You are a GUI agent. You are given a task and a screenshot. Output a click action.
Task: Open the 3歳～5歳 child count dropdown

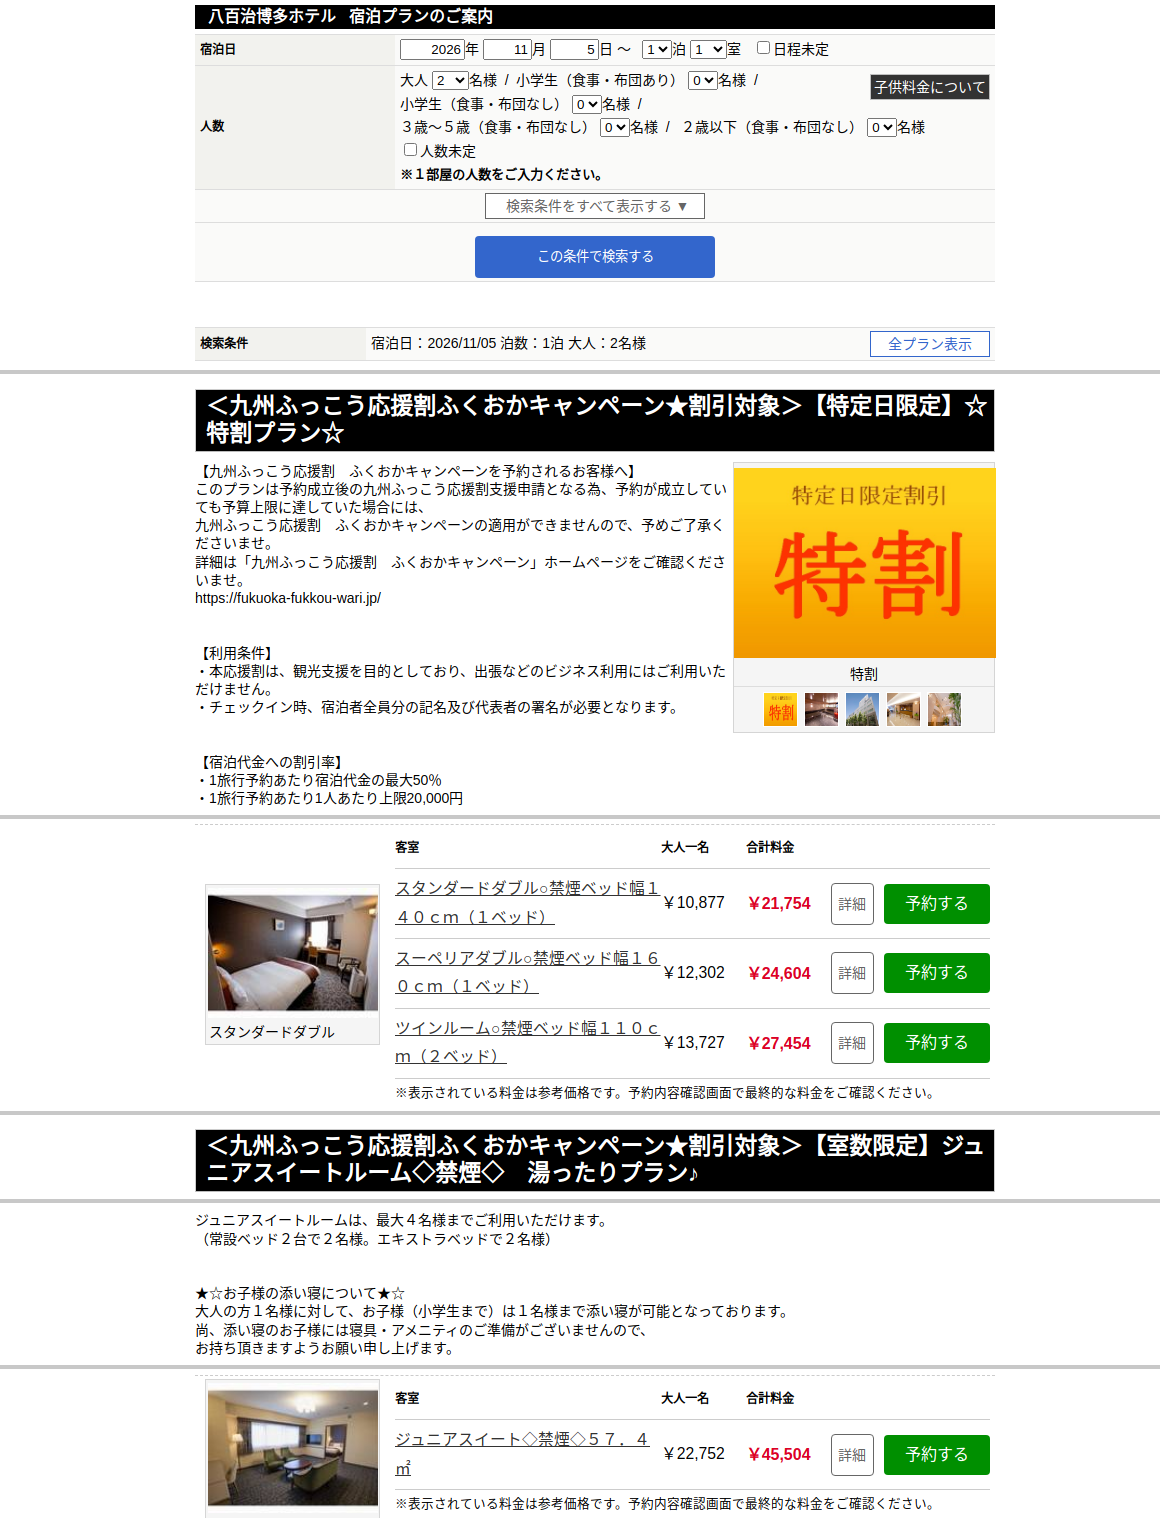pos(615,127)
